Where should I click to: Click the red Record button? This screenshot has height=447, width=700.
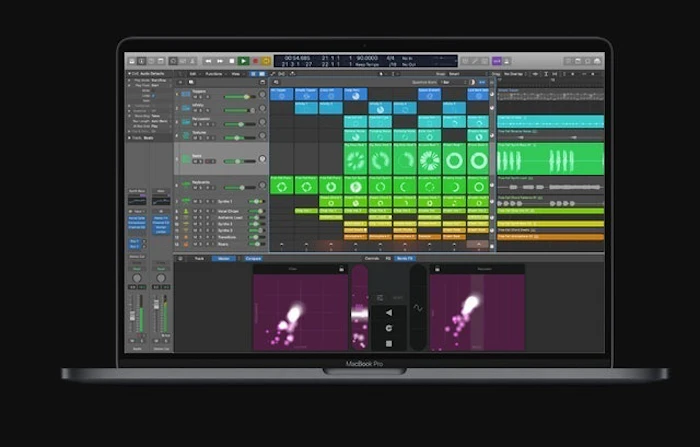pos(256,61)
